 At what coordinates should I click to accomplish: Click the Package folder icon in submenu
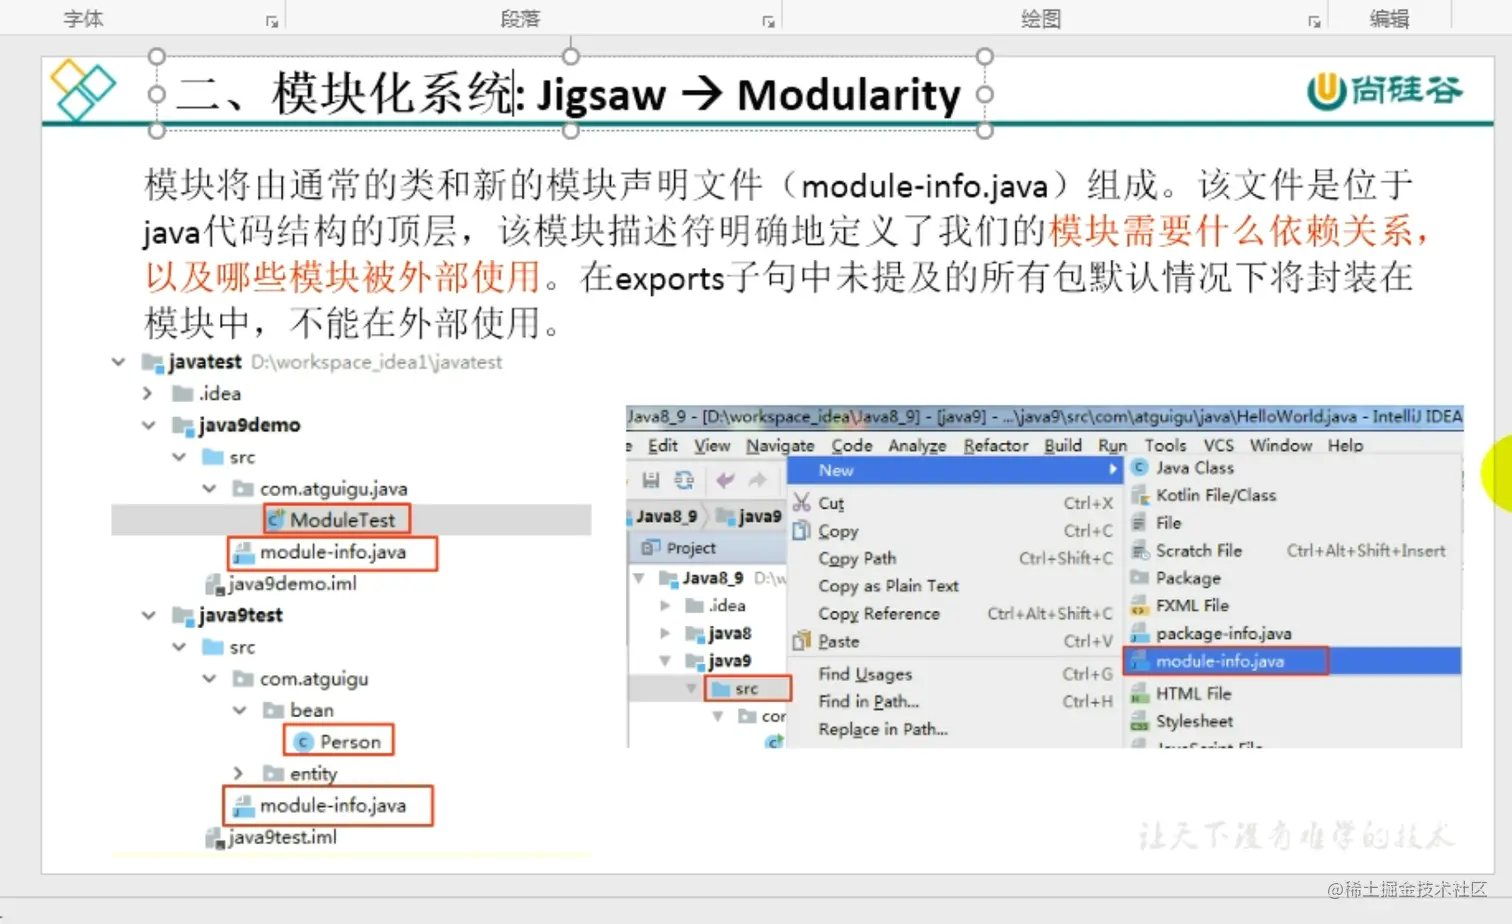pos(1139,578)
